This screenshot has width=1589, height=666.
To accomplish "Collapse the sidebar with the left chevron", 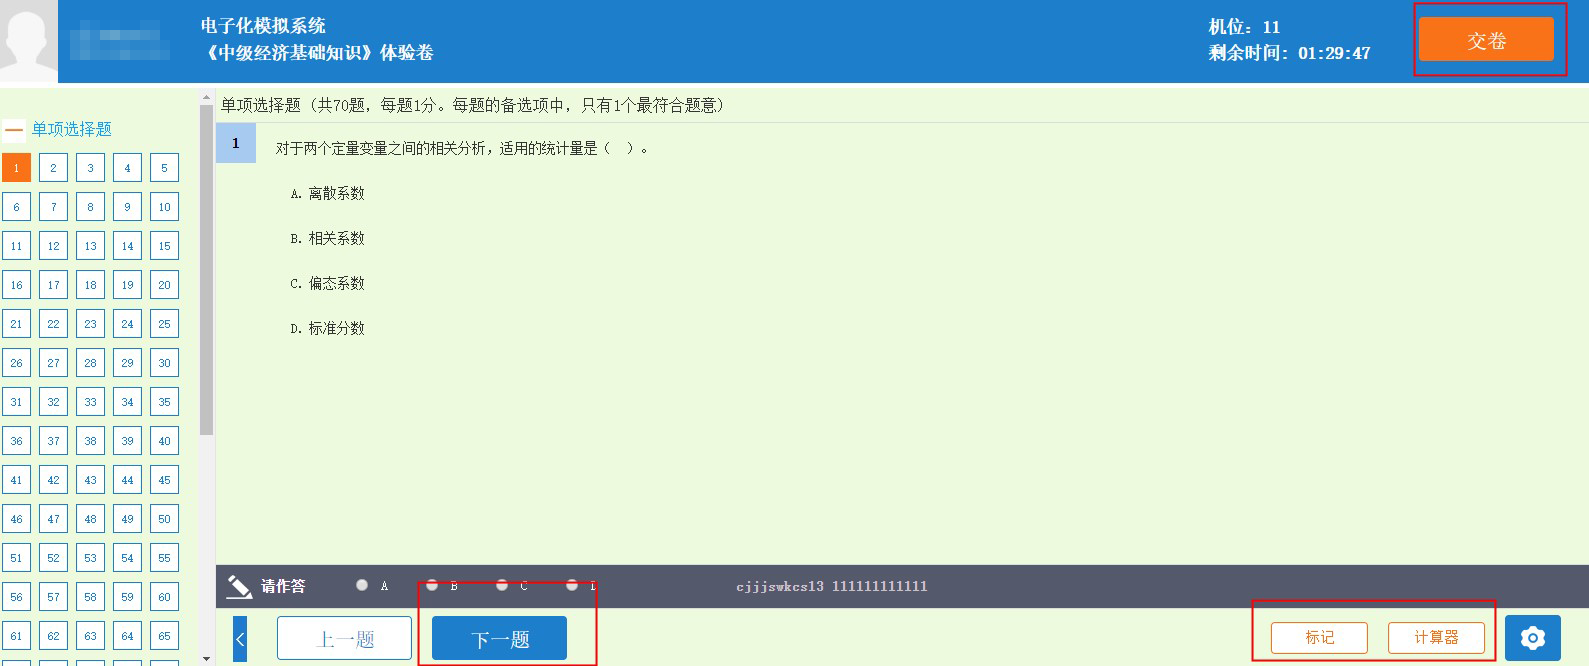I will 240,639.
